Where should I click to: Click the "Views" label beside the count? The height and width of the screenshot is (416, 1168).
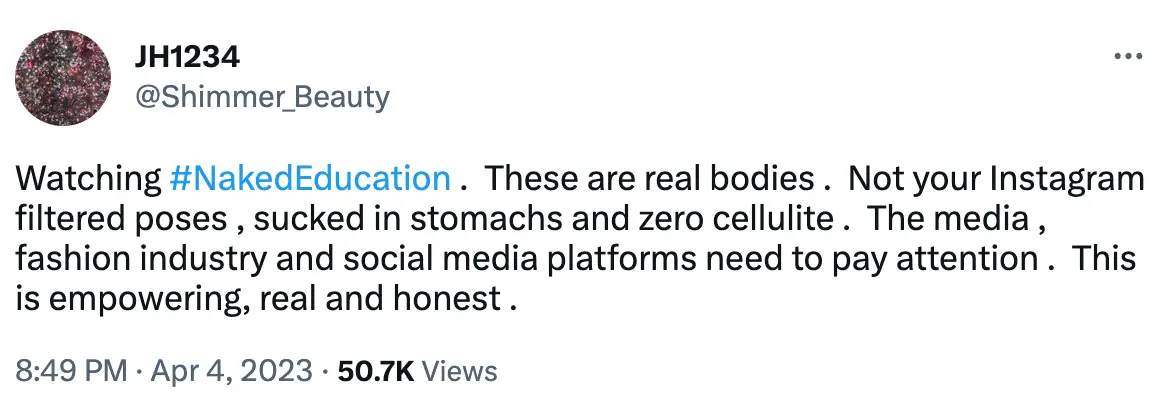tap(459, 371)
